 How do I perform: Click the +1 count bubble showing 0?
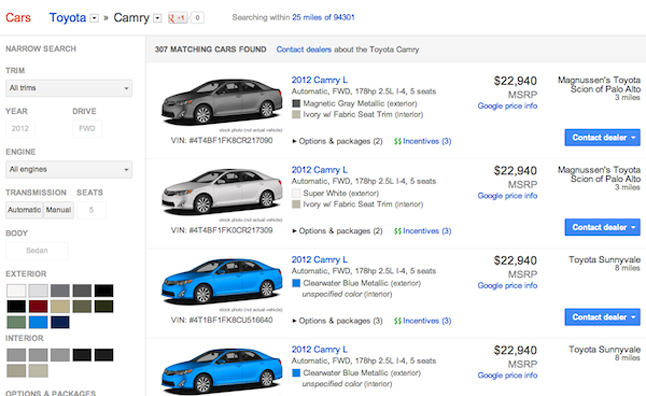pyautogui.click(x=197, y=18)
